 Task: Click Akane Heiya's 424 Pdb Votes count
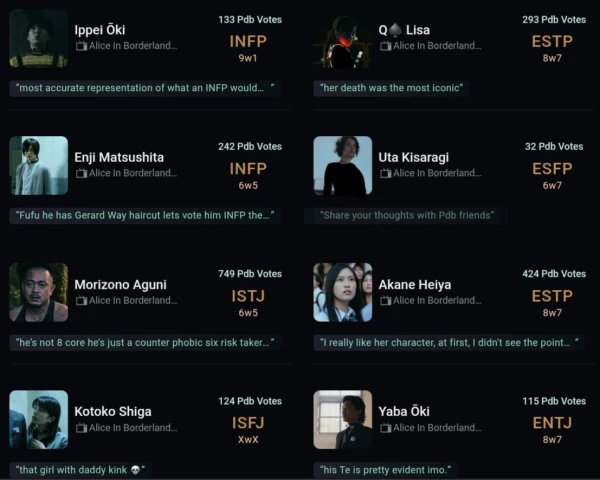553,273
